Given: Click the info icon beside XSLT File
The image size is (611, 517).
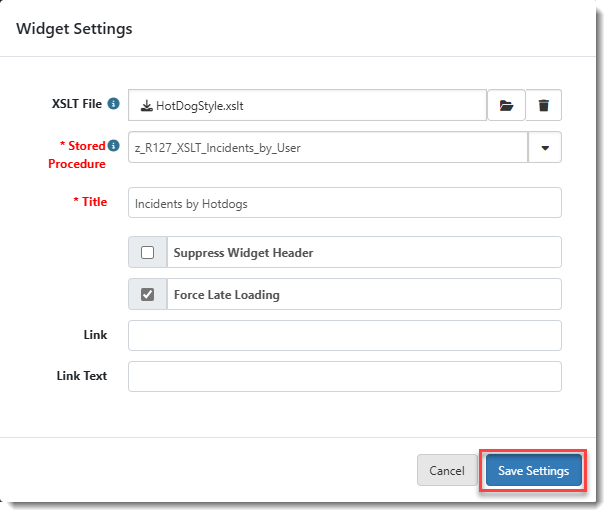Looking at the screenshot, I should pos(114,104).
